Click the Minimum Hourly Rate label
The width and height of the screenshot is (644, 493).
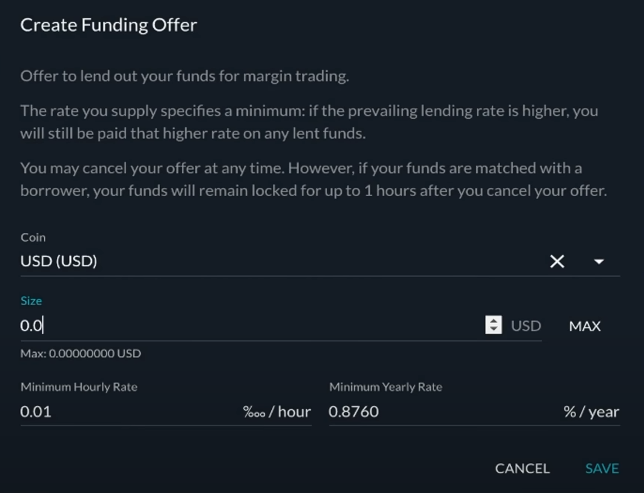79,387
